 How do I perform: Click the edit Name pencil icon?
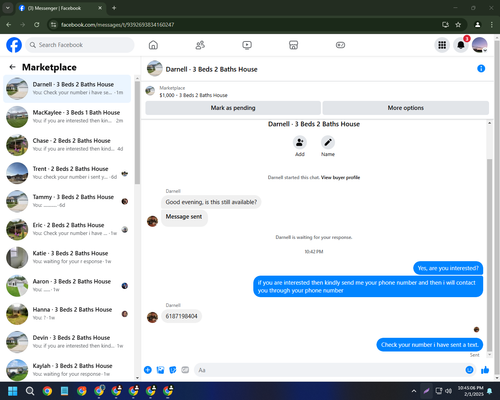tap(328, 142)
